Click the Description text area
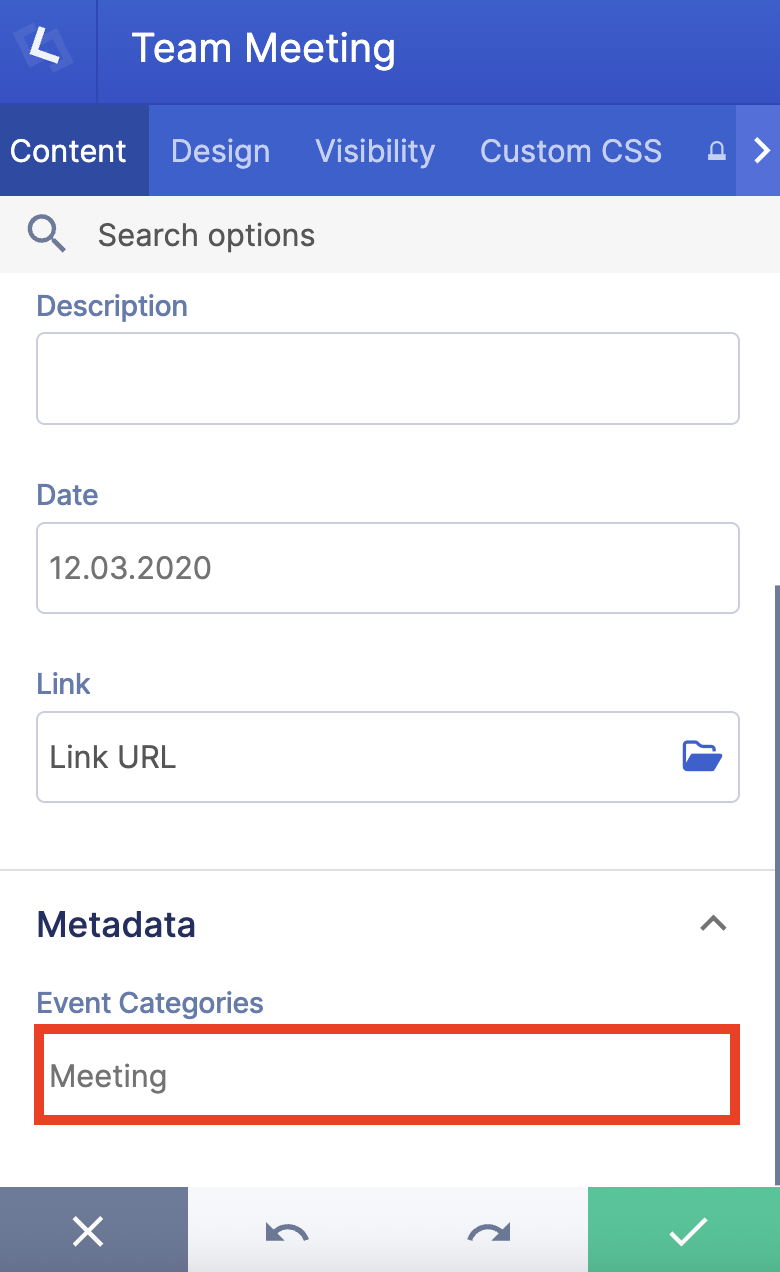780x1272 pixels. [x=388, y=378]
